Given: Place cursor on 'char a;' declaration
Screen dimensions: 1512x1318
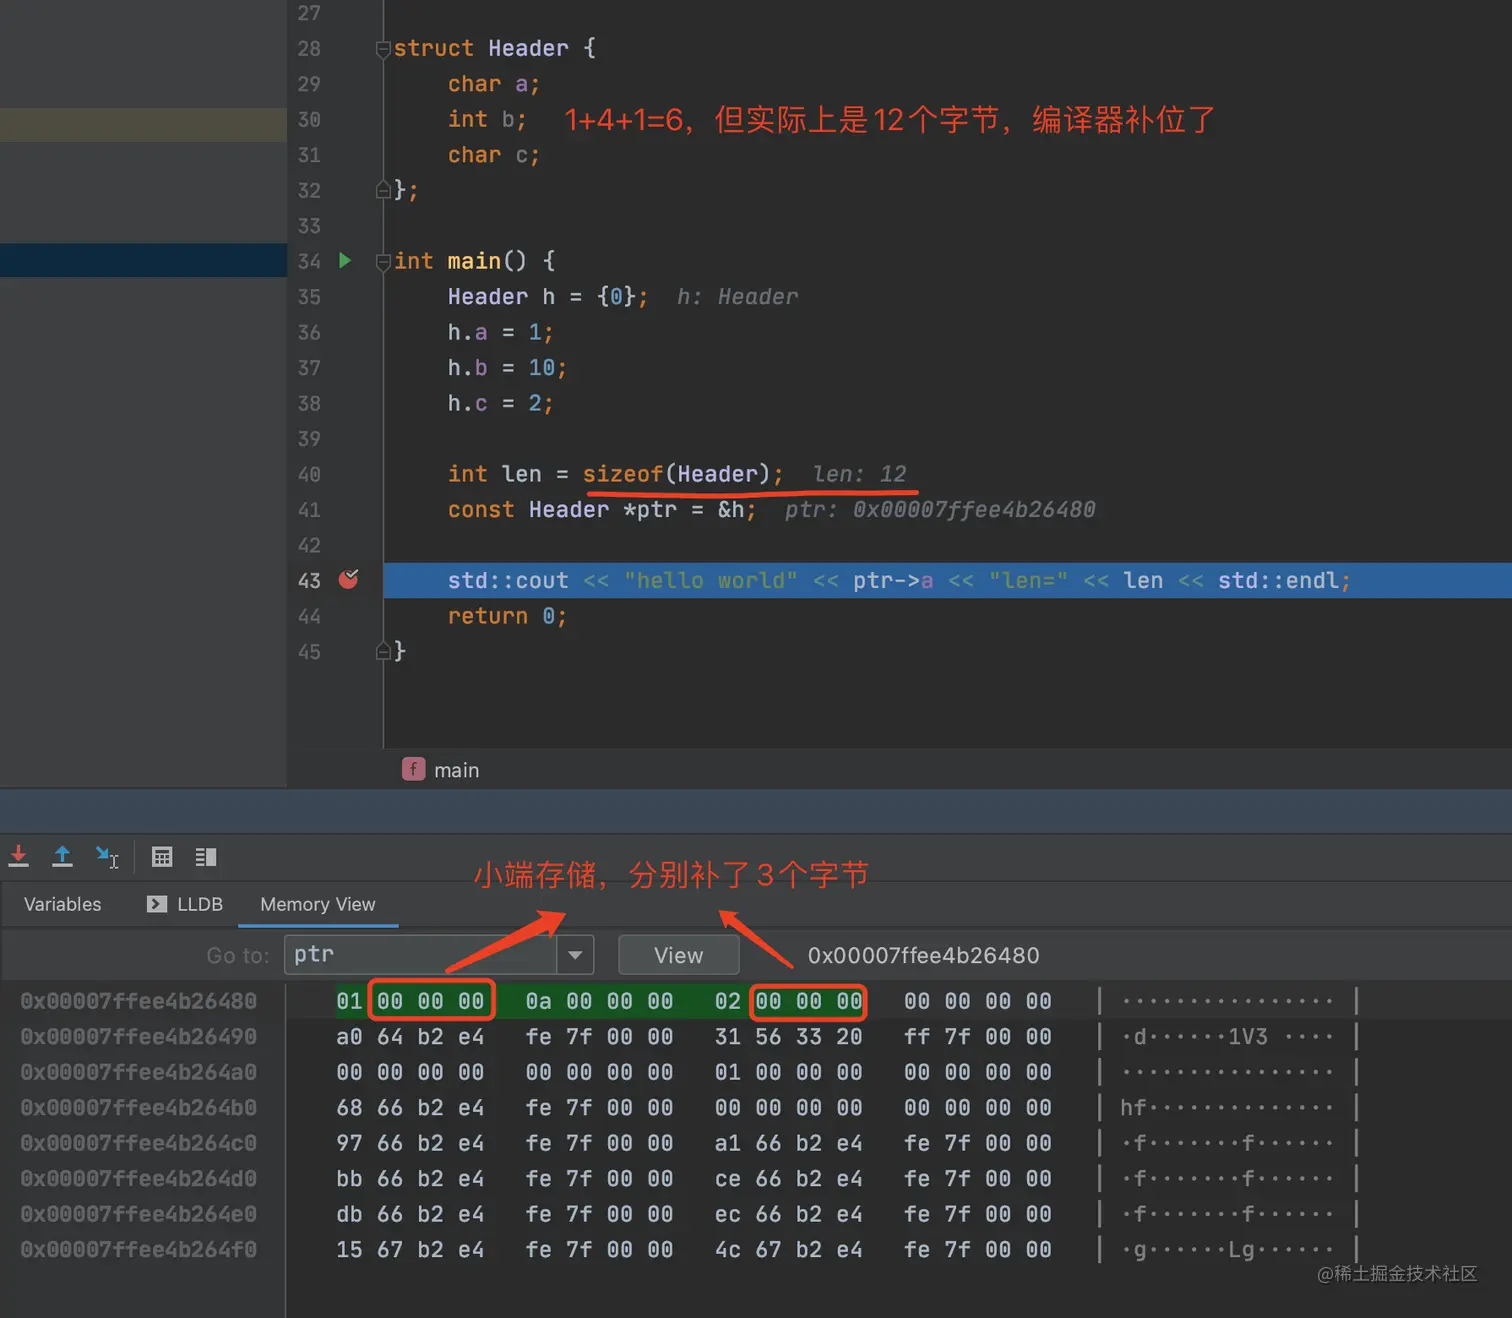Looking at the screenshot, I should tap(494, 84).
